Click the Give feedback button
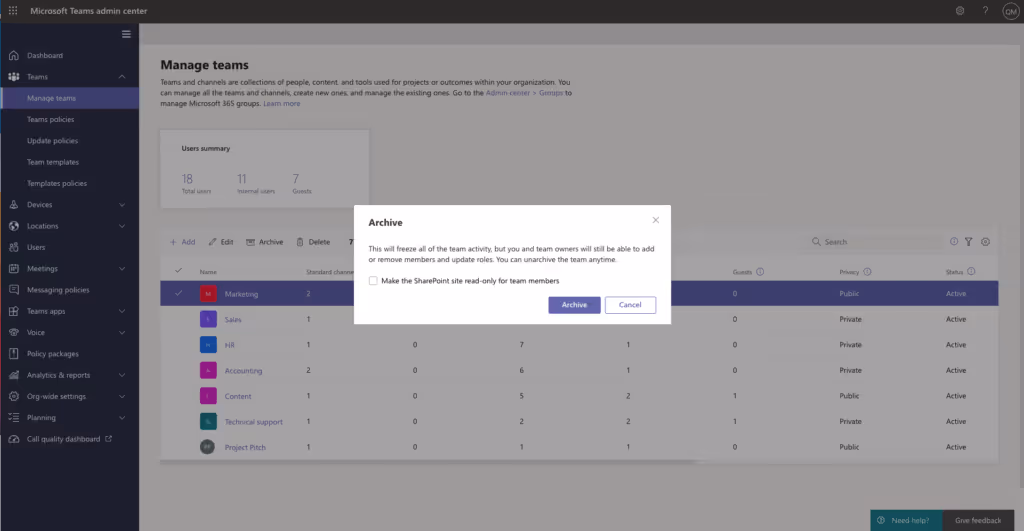 pyautogui.click(x=978, y=521)
